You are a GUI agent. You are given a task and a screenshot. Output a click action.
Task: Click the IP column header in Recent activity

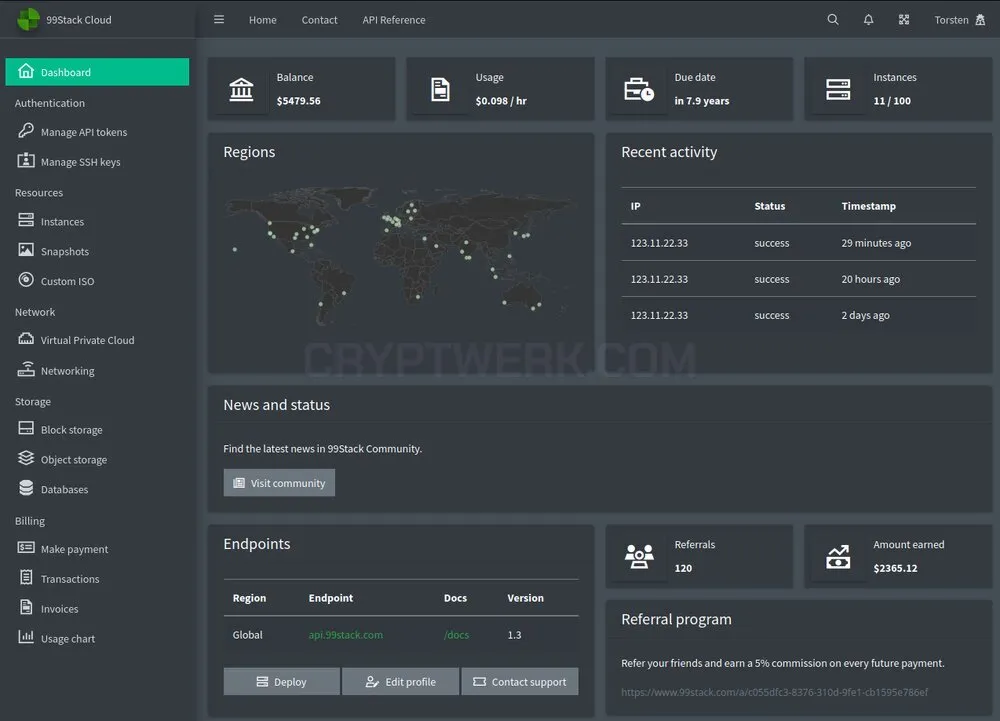pos(635,206)
